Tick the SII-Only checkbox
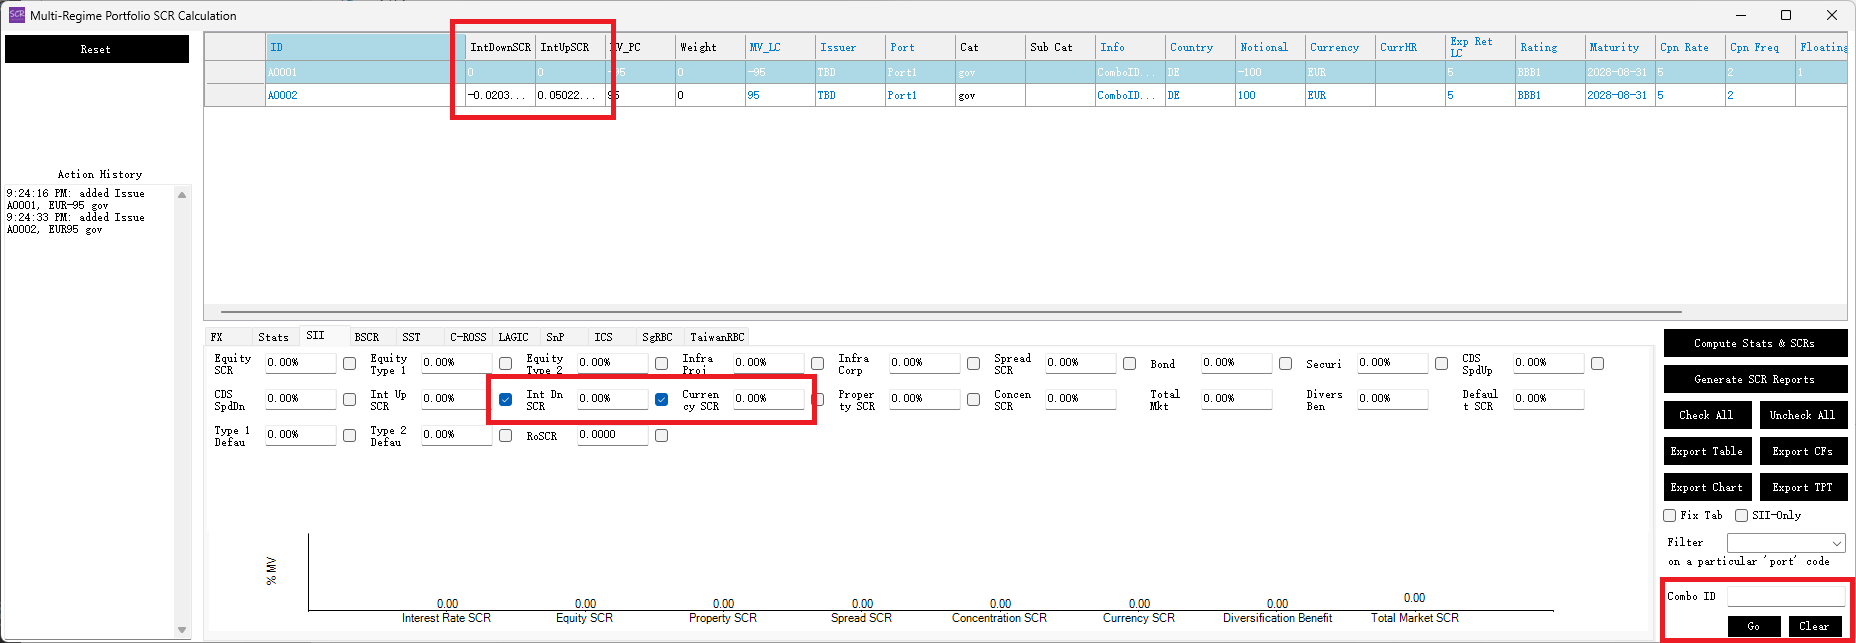 tap(1741, 515)
